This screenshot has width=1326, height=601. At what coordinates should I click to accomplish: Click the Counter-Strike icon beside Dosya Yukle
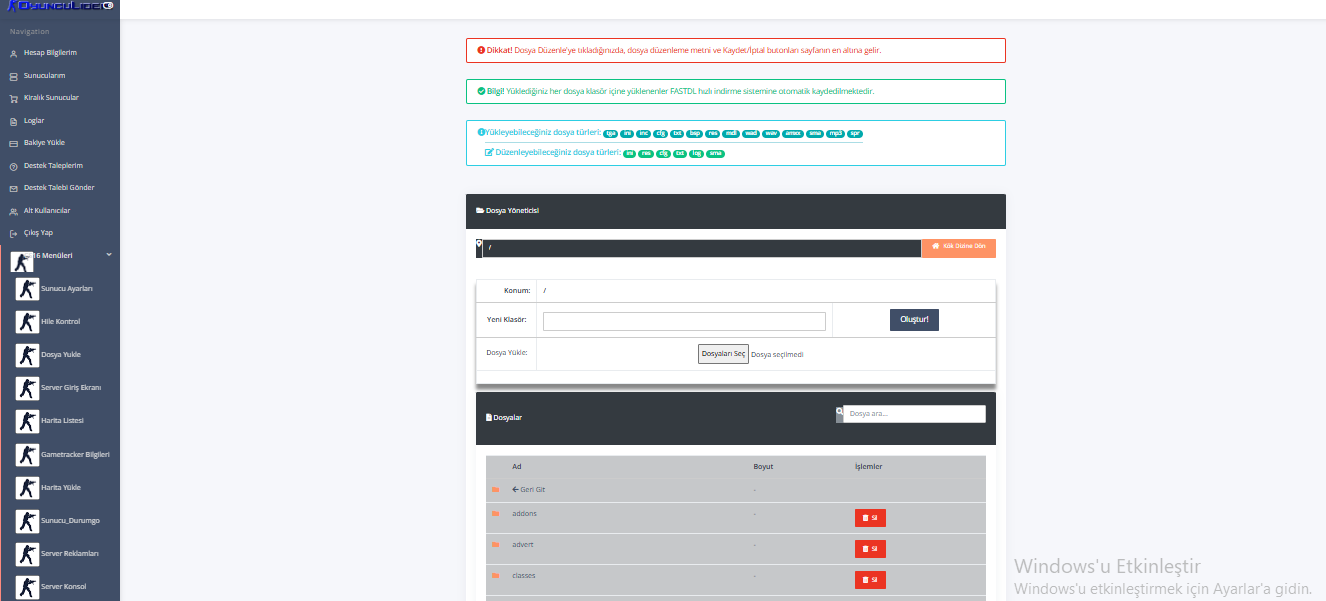[x=27, y=355]
